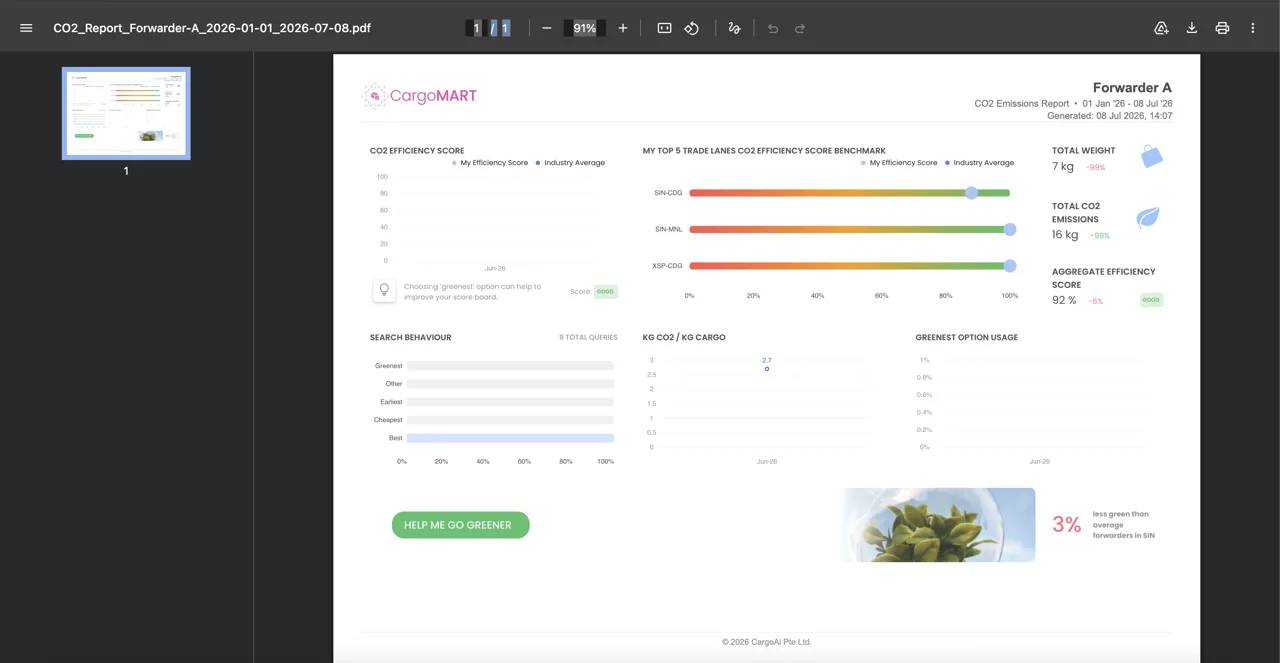Click the PDF file name title
Image resolution: width=1280 pixels, height=663 pixels.
click(212, 28)
